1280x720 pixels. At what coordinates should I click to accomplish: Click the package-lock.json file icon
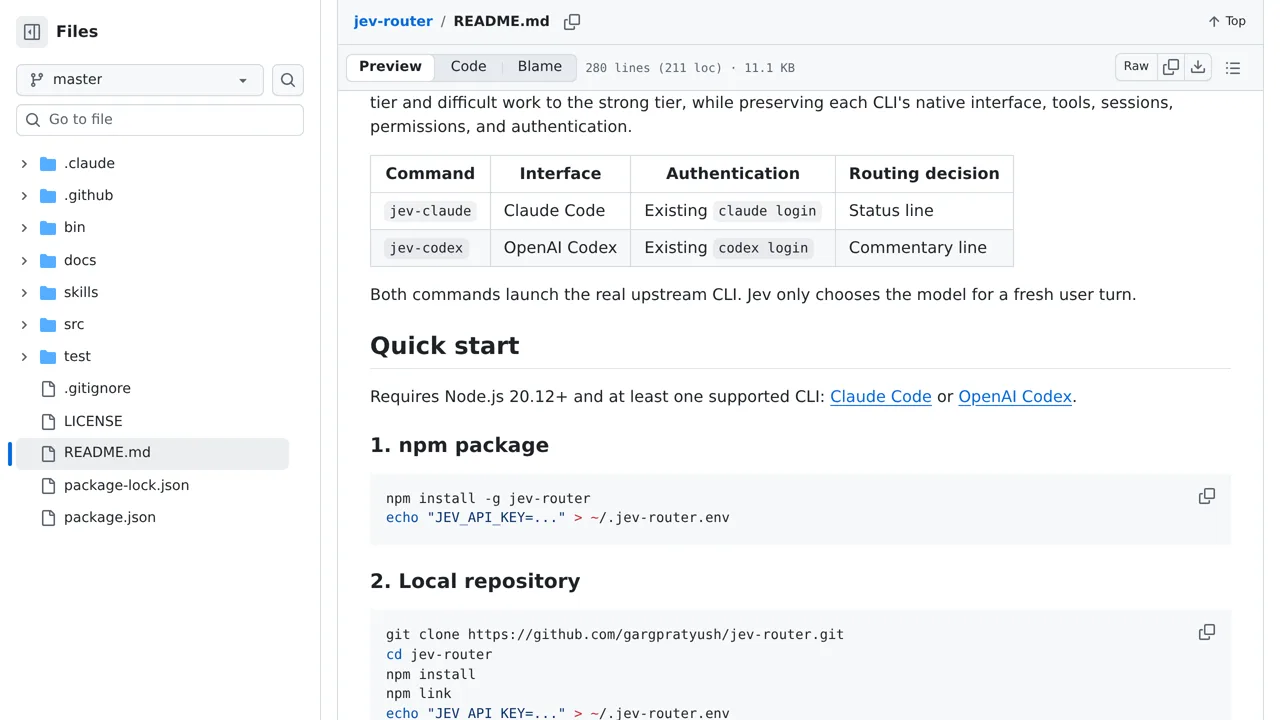tap(48, 486)
